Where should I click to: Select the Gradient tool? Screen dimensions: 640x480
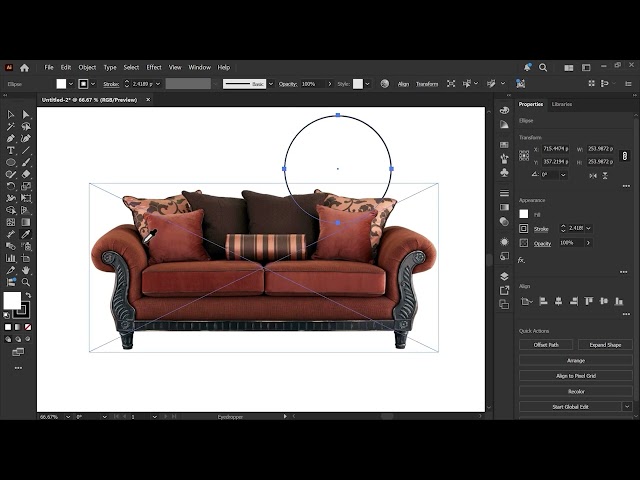click(26, 222)
